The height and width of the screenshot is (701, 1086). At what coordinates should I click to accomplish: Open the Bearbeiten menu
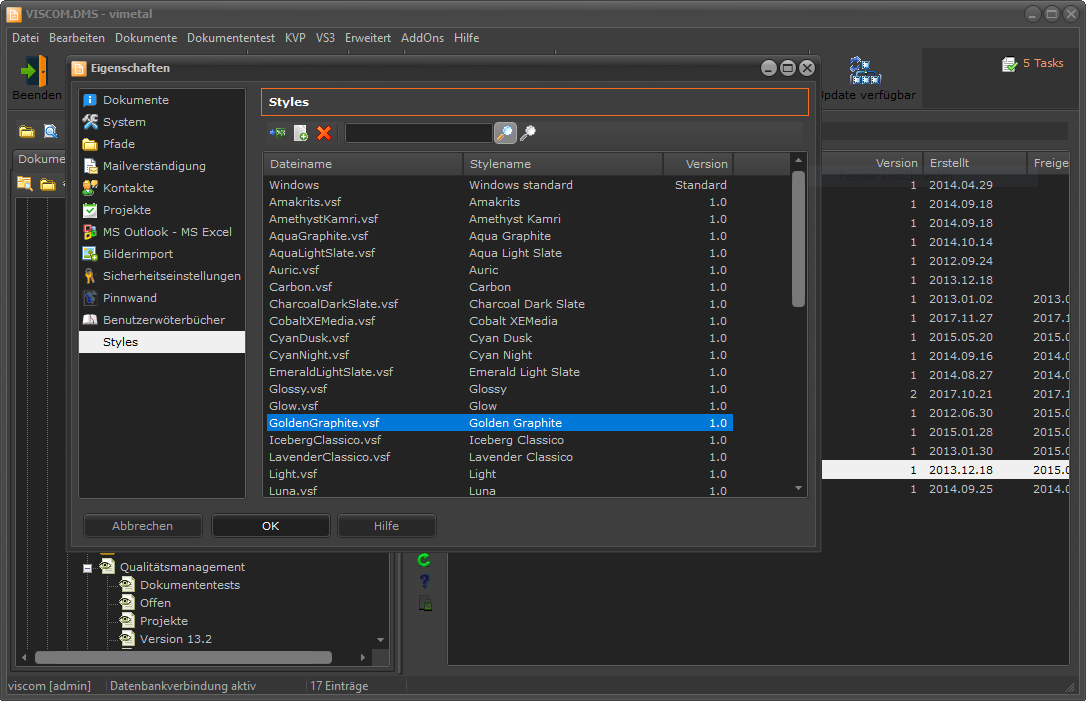tap(77, 38)
